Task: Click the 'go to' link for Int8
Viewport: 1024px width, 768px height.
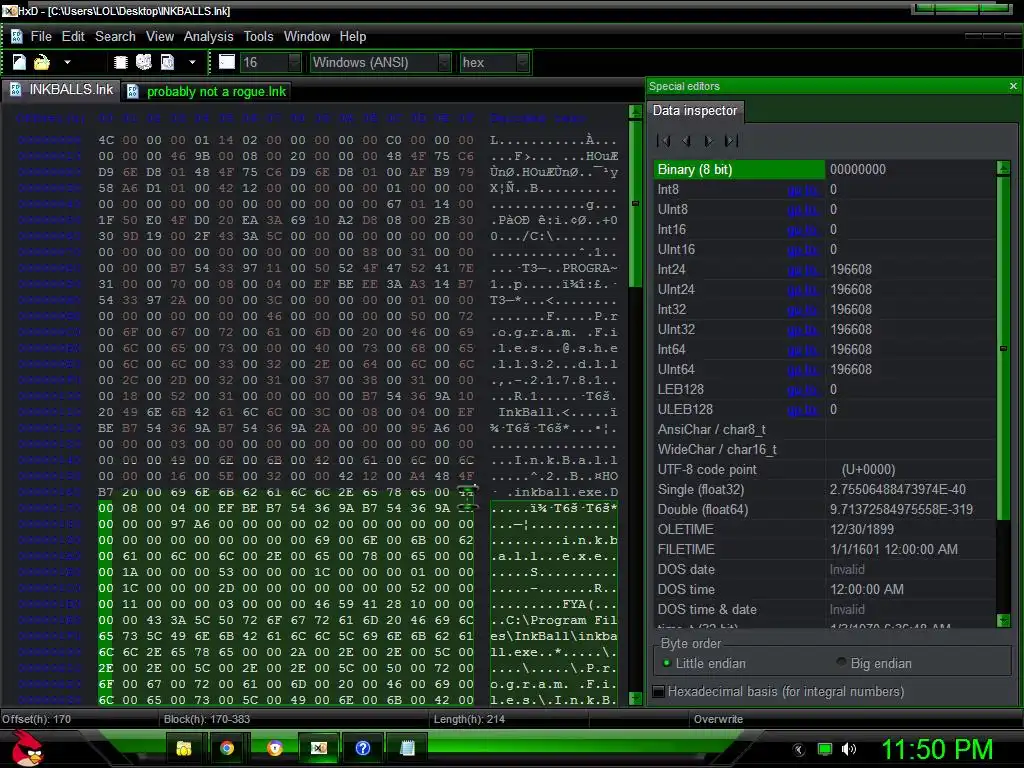Action: pyautogui.click(x=803, y=190)
